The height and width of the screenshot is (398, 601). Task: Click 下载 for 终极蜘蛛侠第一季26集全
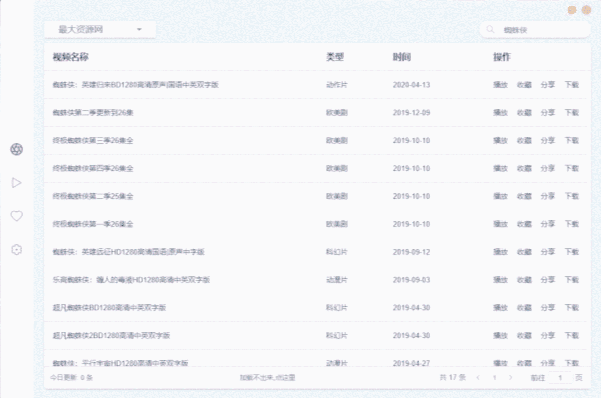tap(571, 224)
